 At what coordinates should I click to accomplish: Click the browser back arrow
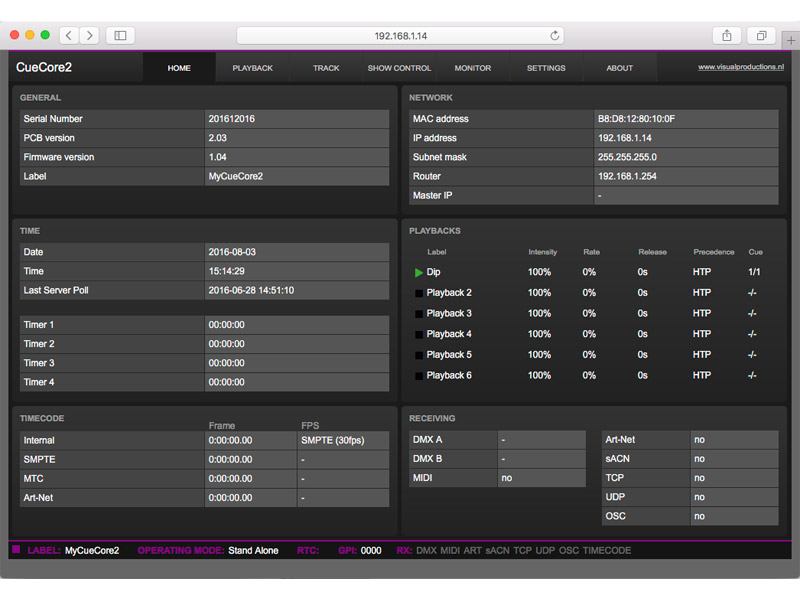[x=69, y=35]
